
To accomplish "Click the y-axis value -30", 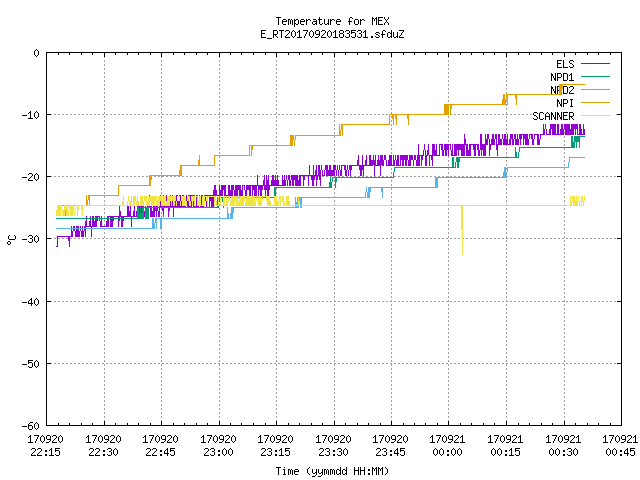I will point(31,239).
